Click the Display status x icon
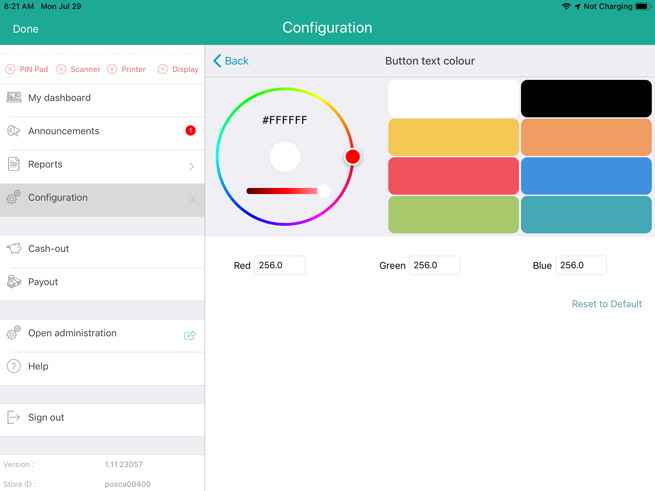The image size is (655, 491). (163, 69)
